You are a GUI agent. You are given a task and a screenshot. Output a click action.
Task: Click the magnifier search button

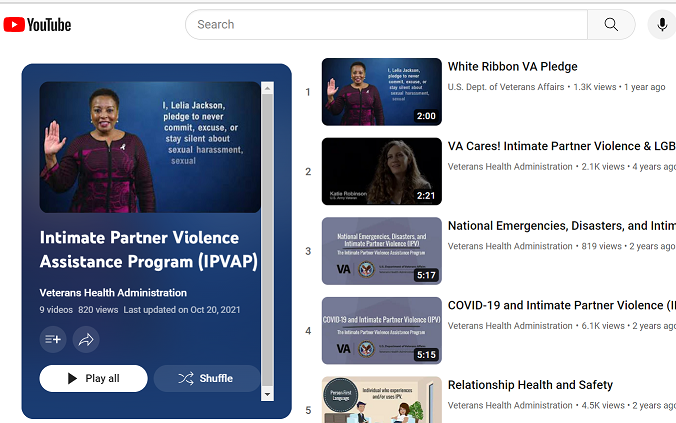coord(611,25)
